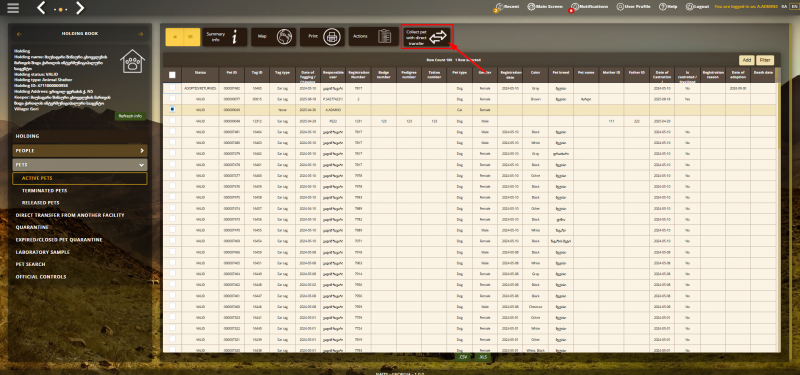Go forward with the right chevron arrow

click(80, 8)
